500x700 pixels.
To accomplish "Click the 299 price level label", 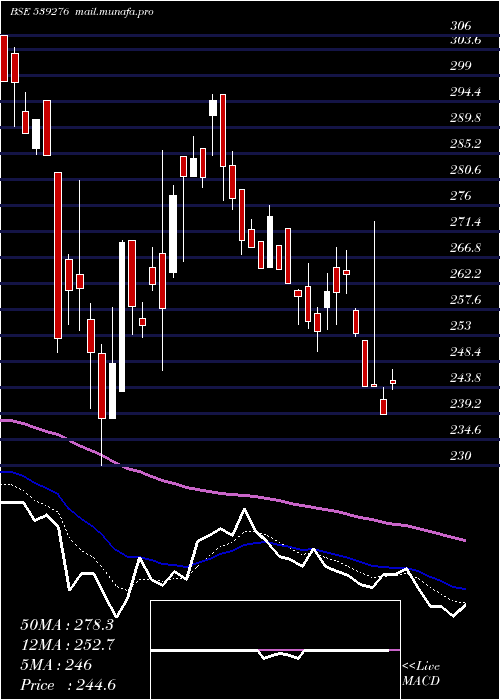I will pos(461,66).
